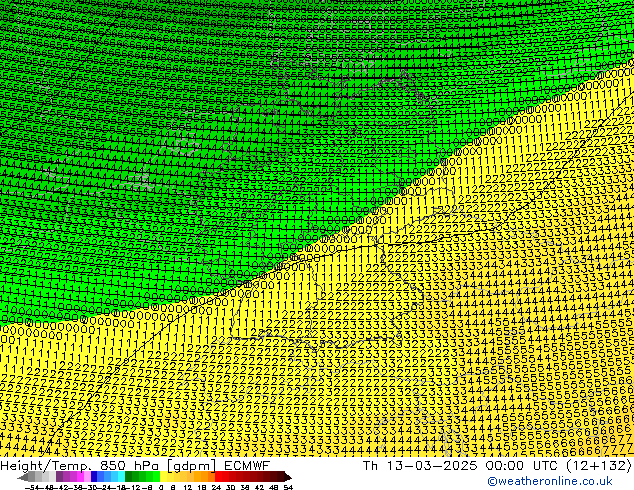Click the gray left arrow end of legend
The height and width of the screenshot is (490, 634).
click(23, 477)
